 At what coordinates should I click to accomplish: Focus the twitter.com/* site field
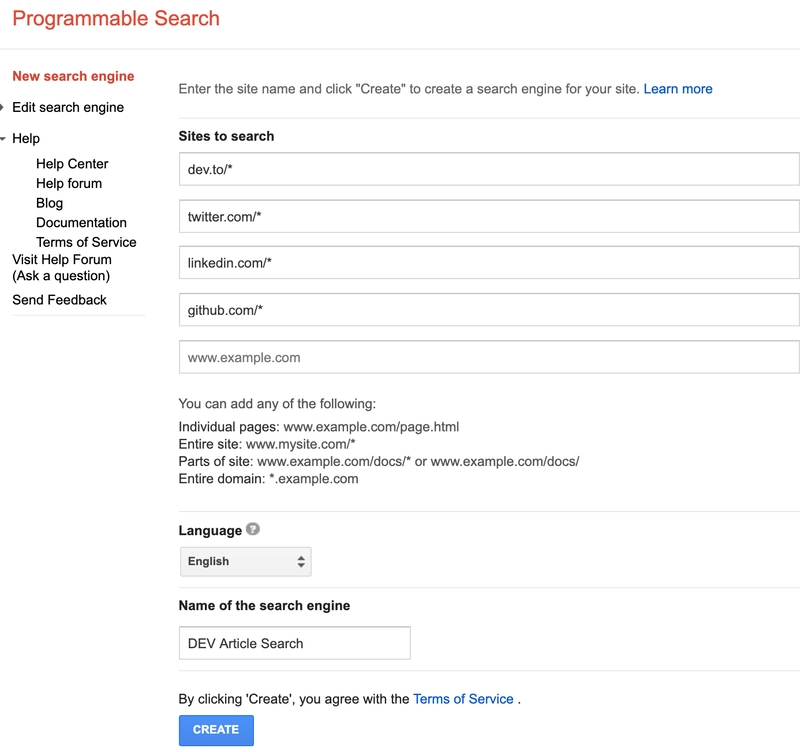488,216
